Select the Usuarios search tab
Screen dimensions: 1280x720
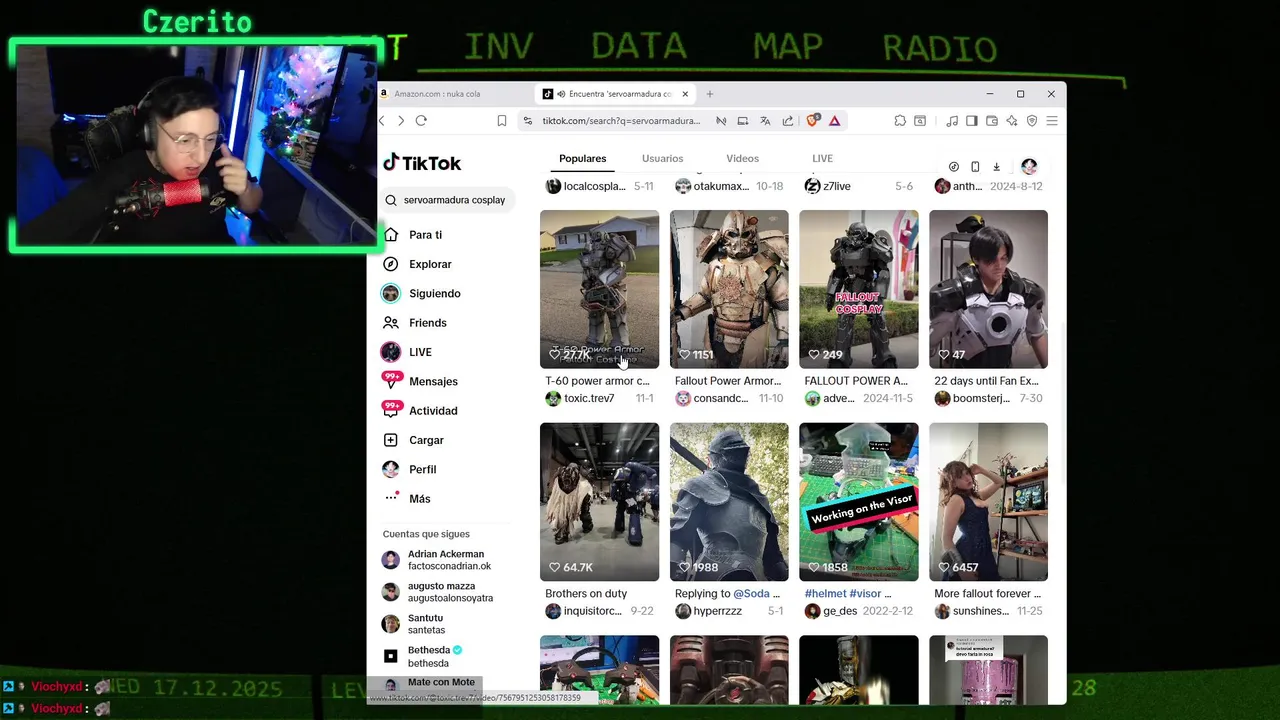(x=662, y=158)
